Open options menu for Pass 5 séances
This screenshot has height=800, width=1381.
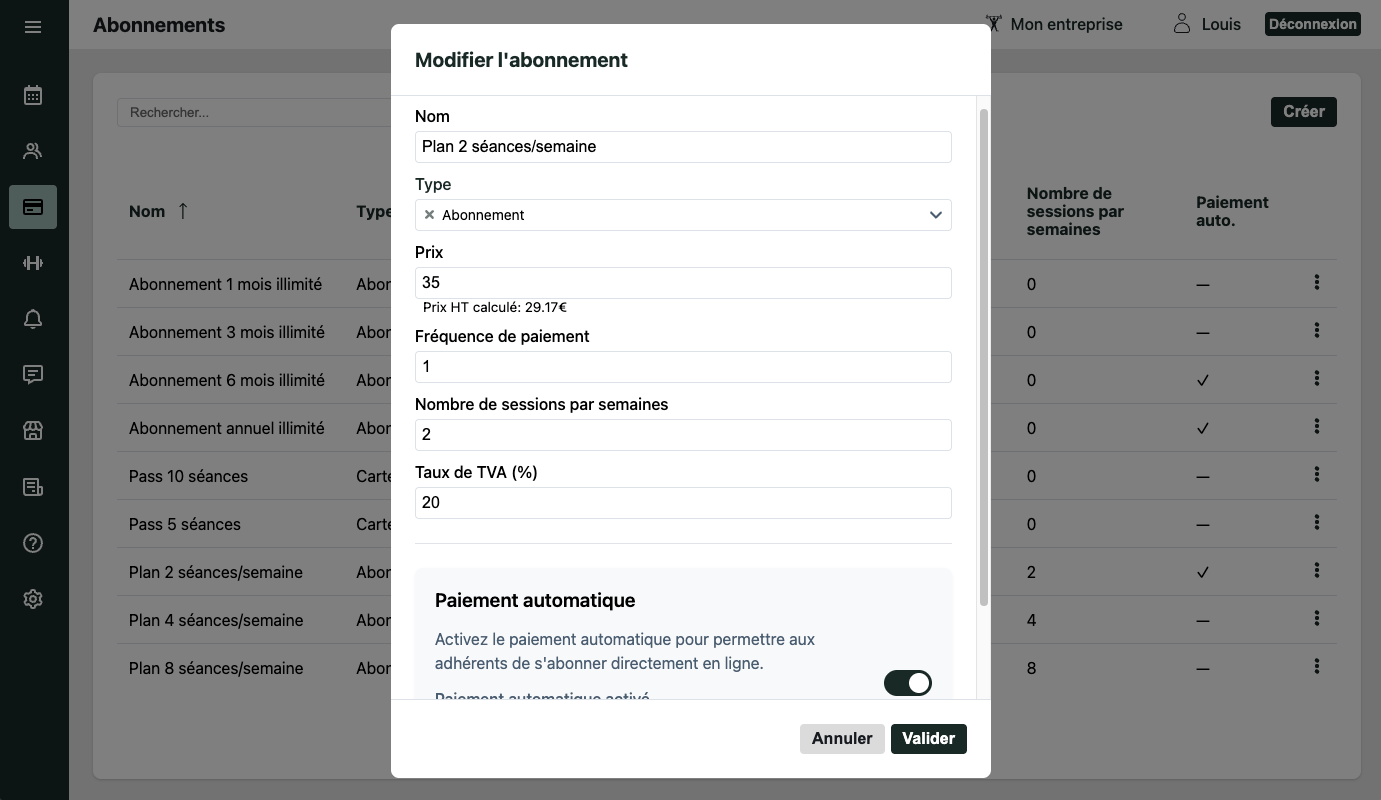click(x=1317, y=523)
